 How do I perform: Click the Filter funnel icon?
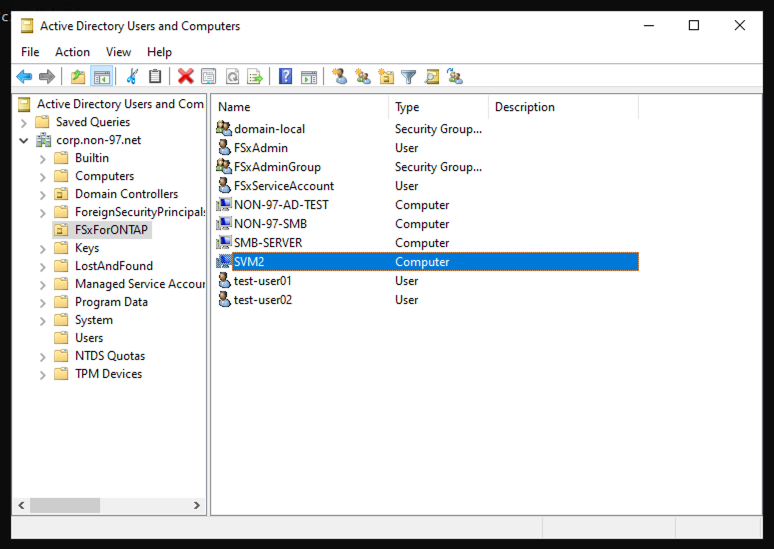click(408, 76)
